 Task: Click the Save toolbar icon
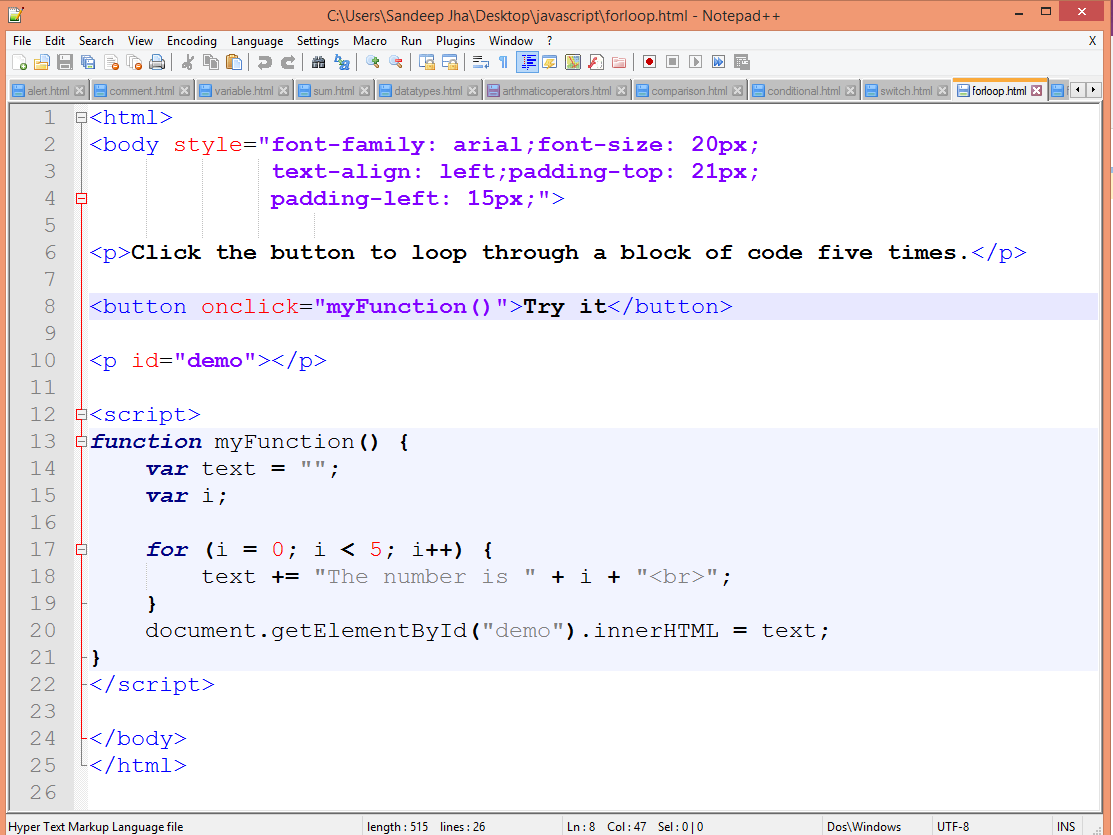click(65, 62)
